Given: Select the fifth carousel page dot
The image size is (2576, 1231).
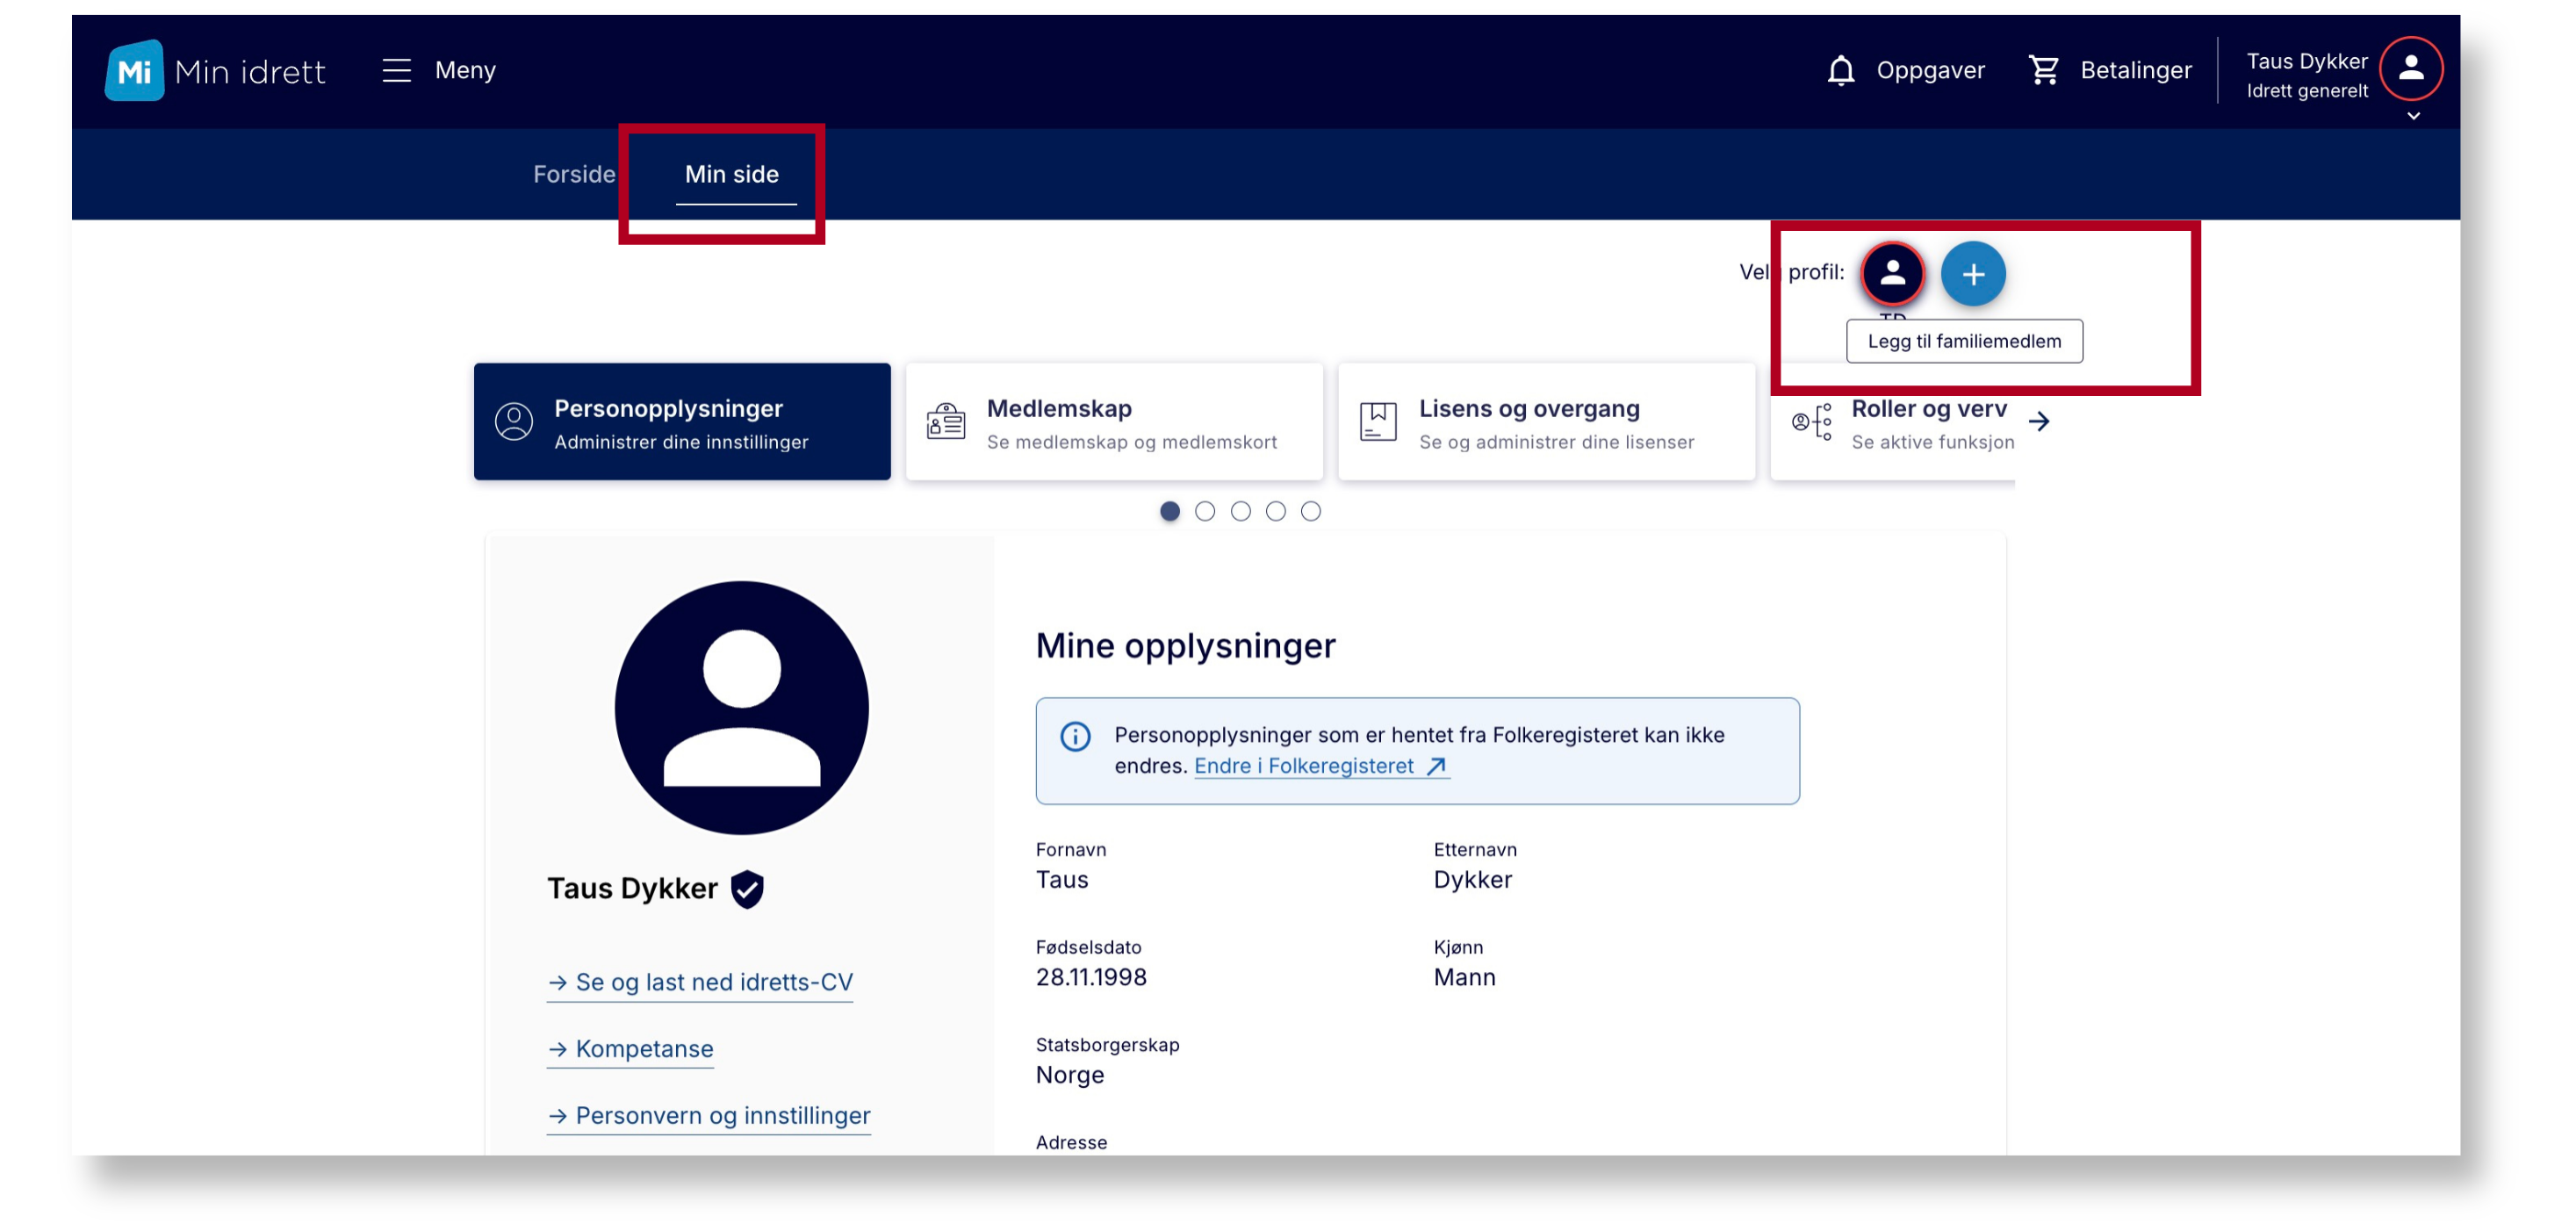Looking at the screenshot, I should pyautogui.click(x=1310, y=512).
